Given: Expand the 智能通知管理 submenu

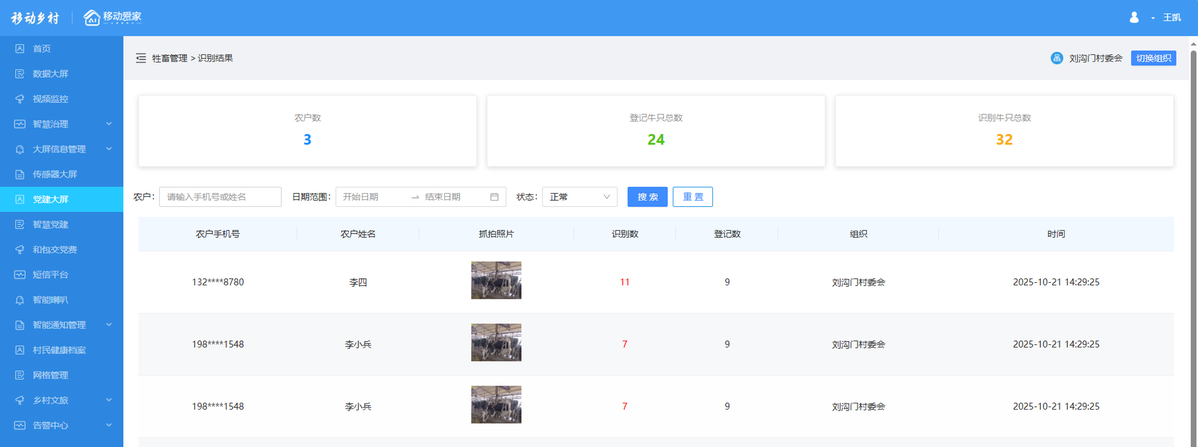Looking at the screenshot, I should pos(108,324).
